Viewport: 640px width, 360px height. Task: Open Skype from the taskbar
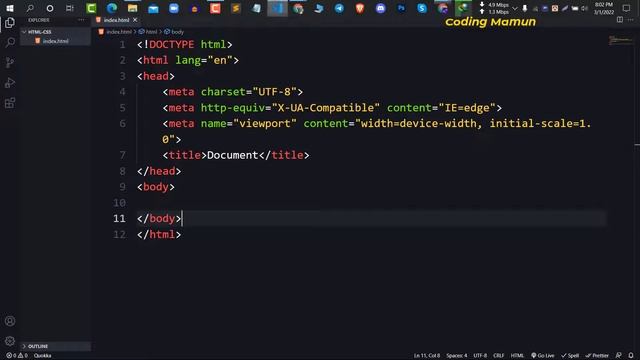click(x=422, y=8)
